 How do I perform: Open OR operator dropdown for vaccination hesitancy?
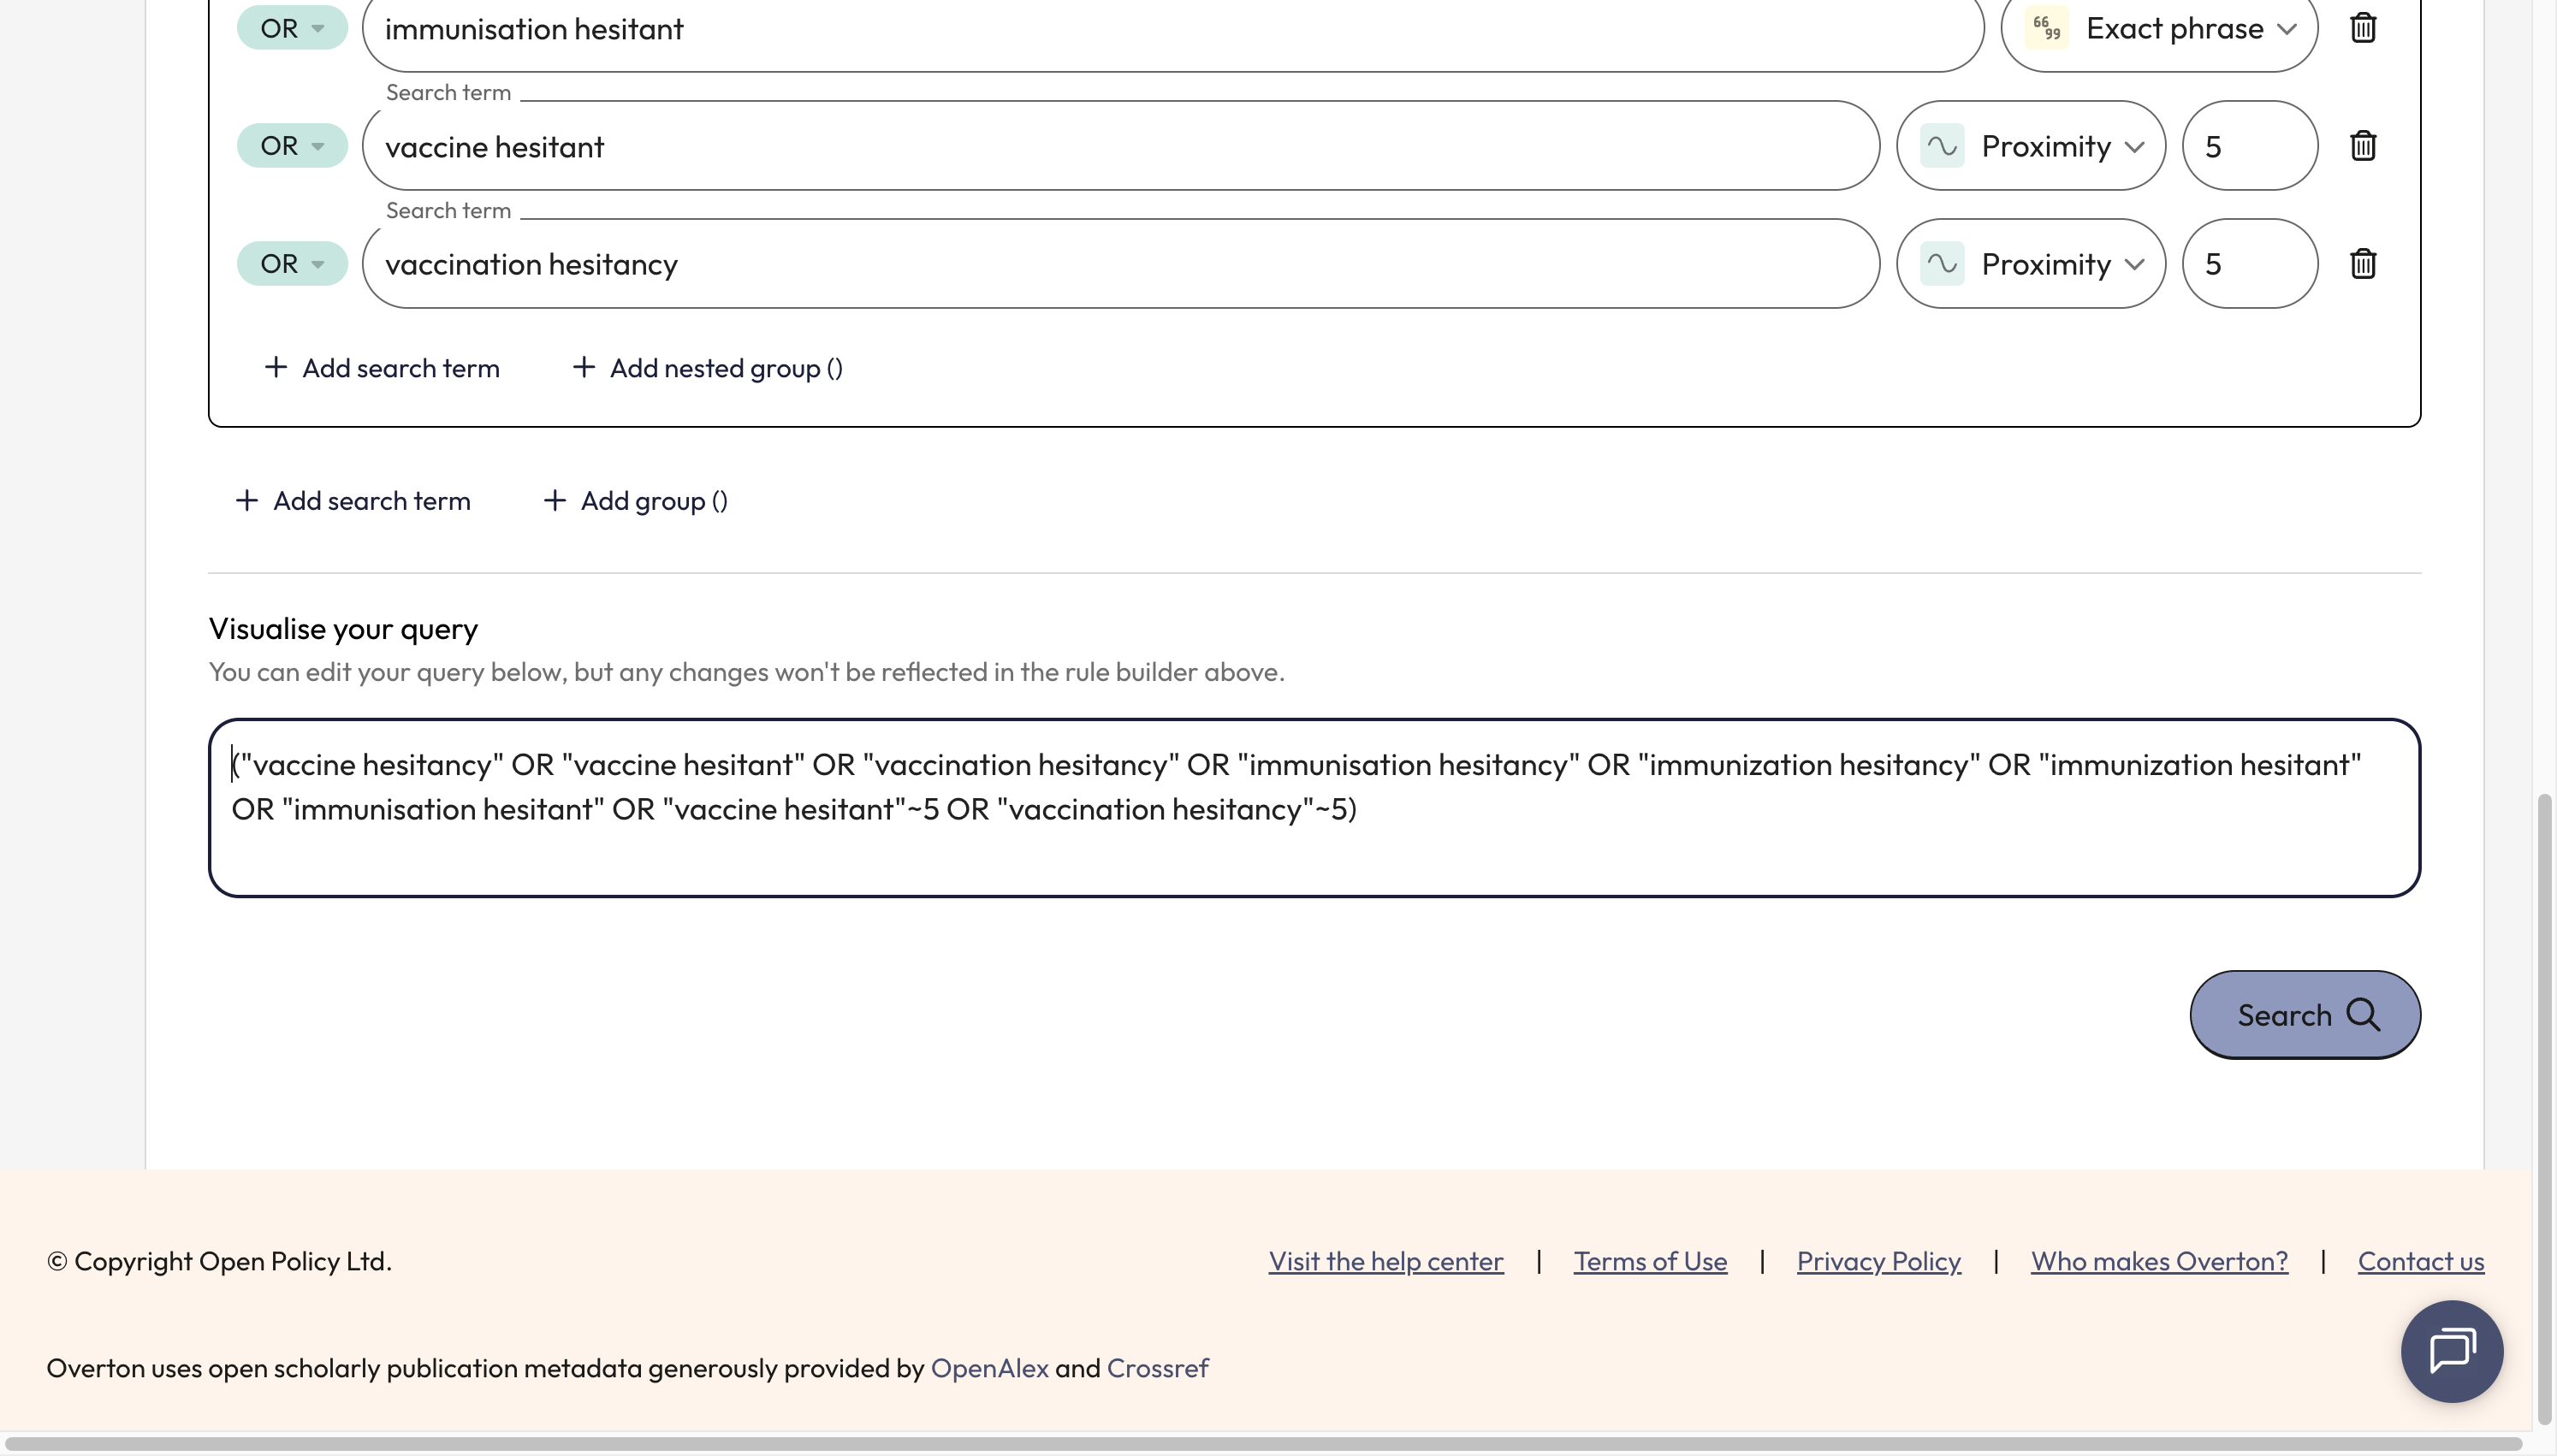pos(291,263)
